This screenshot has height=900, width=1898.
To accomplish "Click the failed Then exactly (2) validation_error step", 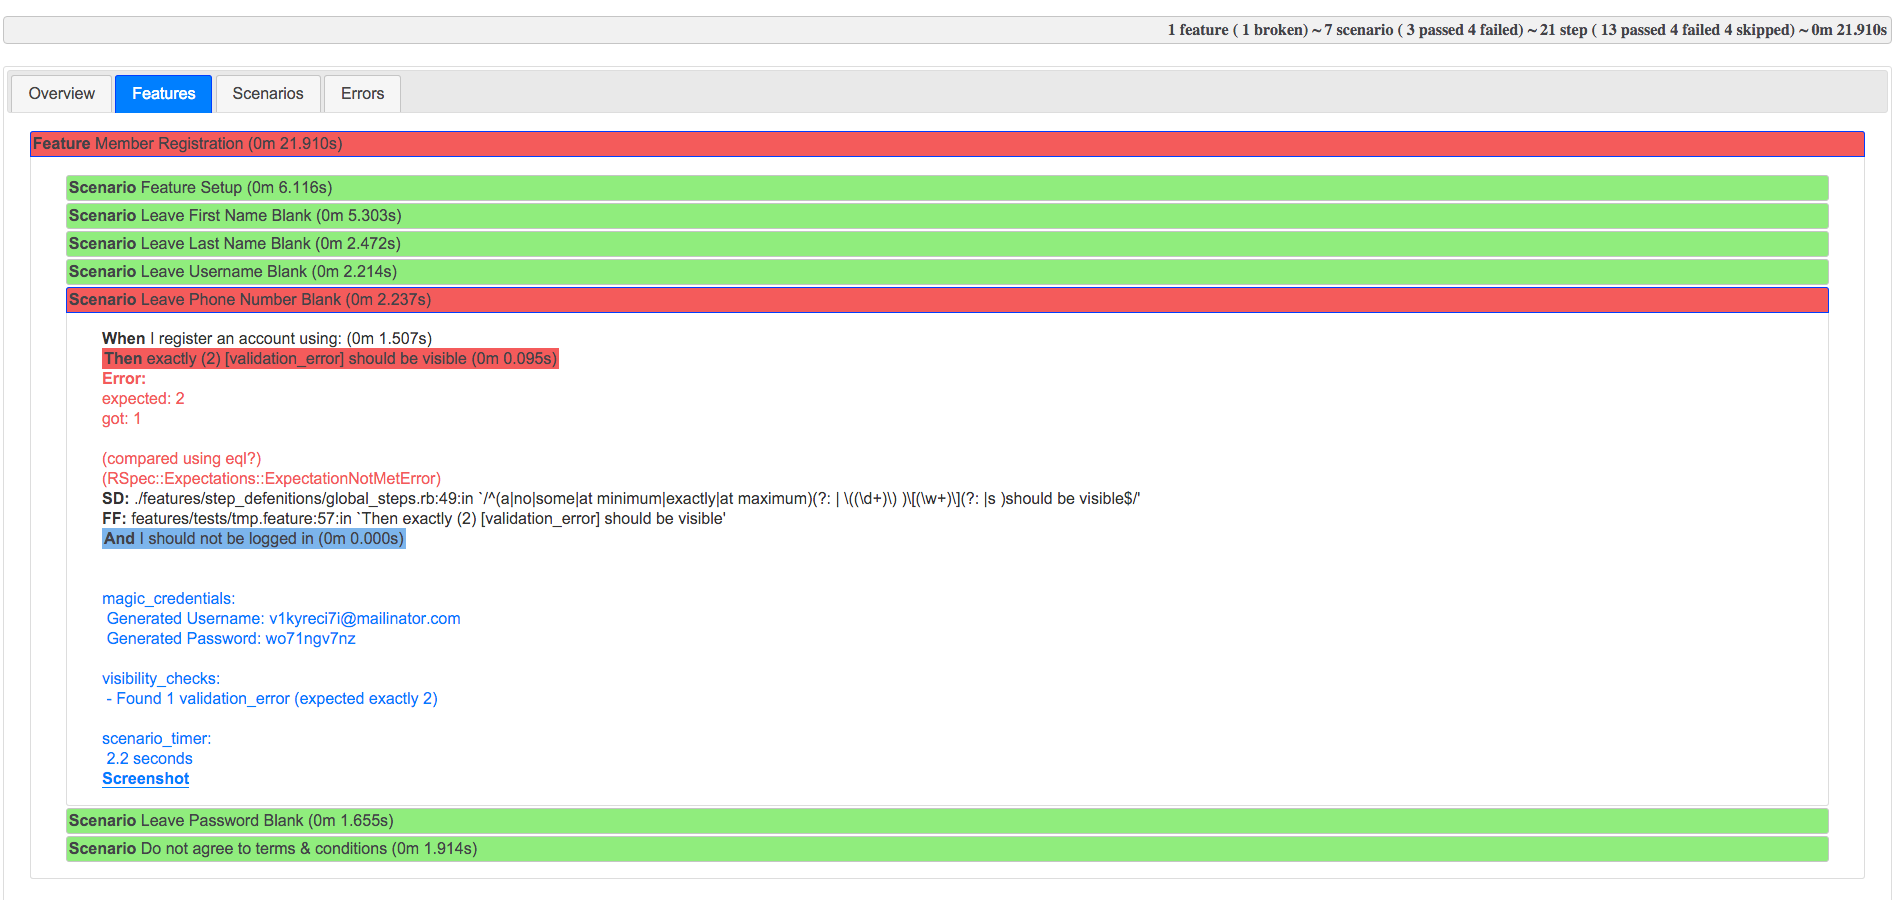I will (x=330, y=359).
